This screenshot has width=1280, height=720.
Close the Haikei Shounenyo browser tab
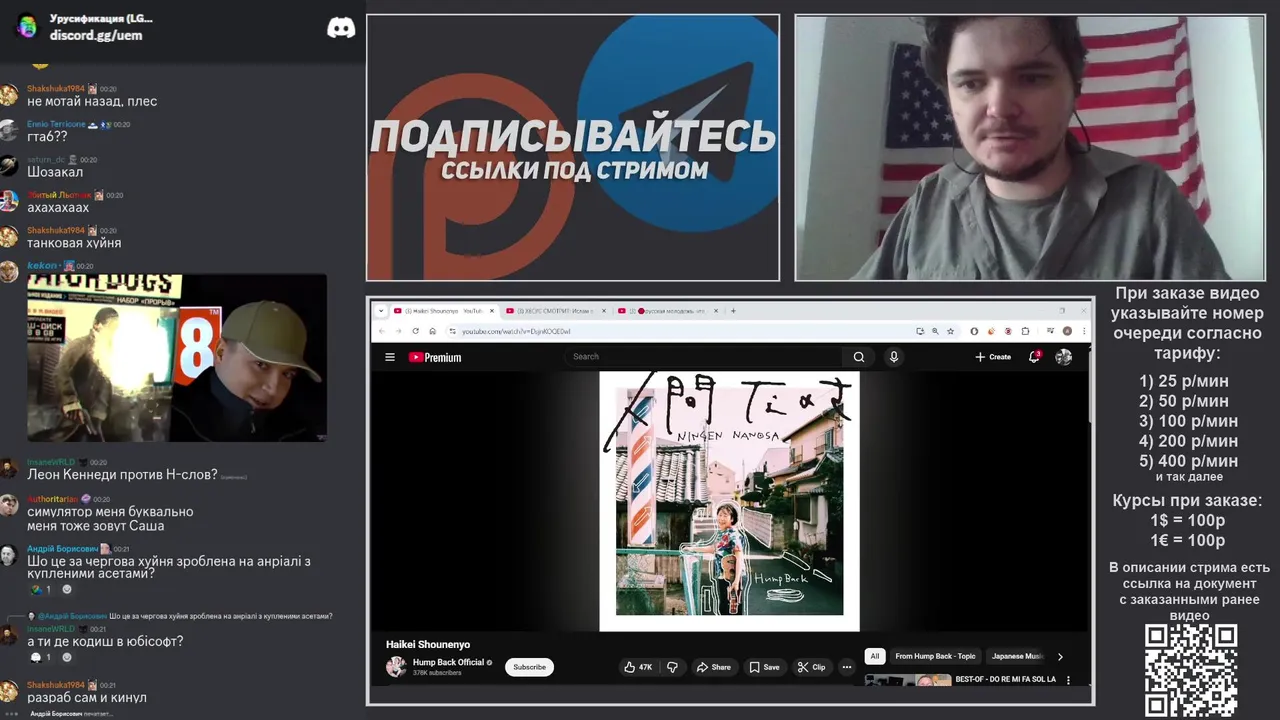pyautogui.click(x=492, y=311)
